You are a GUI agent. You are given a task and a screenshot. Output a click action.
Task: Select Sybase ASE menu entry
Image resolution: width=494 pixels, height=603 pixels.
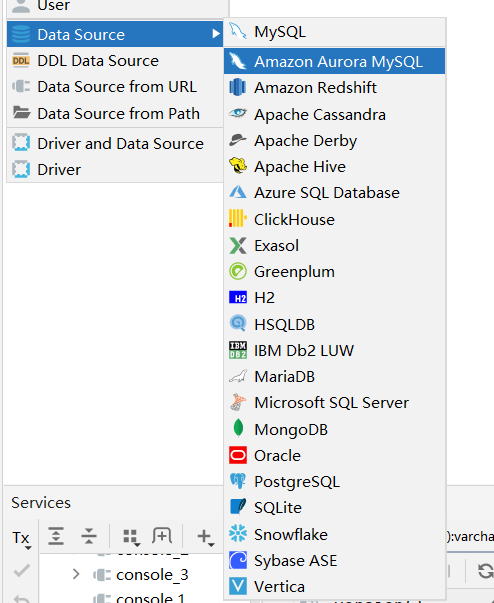(x=334, y=560)
